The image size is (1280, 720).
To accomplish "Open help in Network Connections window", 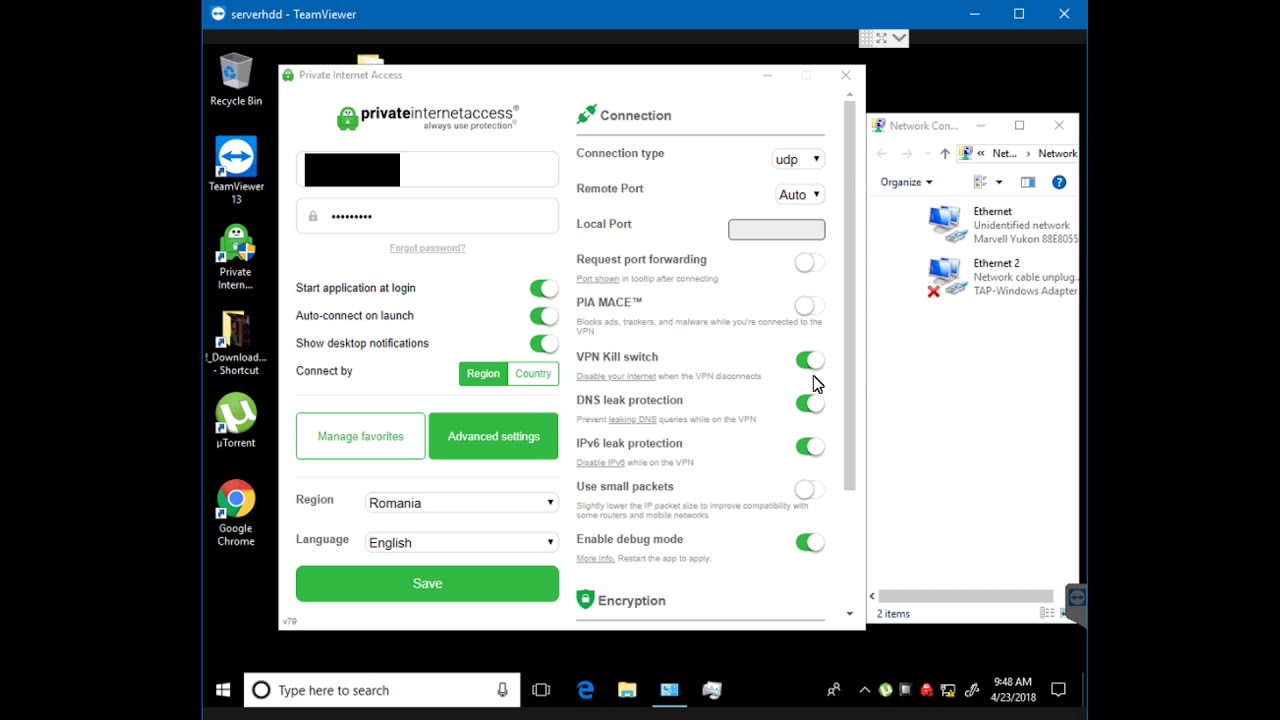I will [1059, 182].
